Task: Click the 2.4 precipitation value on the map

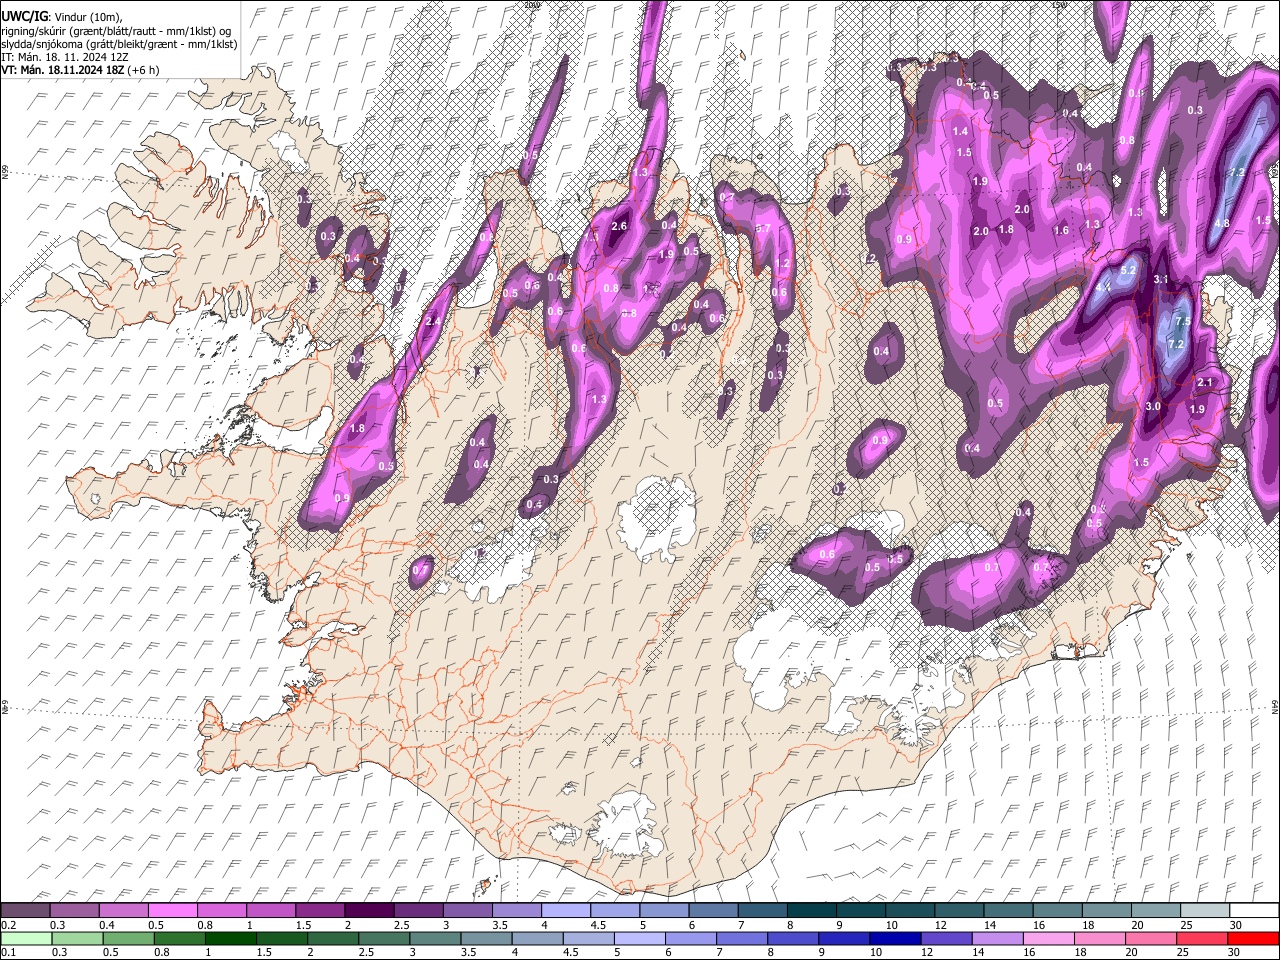Action: pyautogui.click(x=433, y=321)
